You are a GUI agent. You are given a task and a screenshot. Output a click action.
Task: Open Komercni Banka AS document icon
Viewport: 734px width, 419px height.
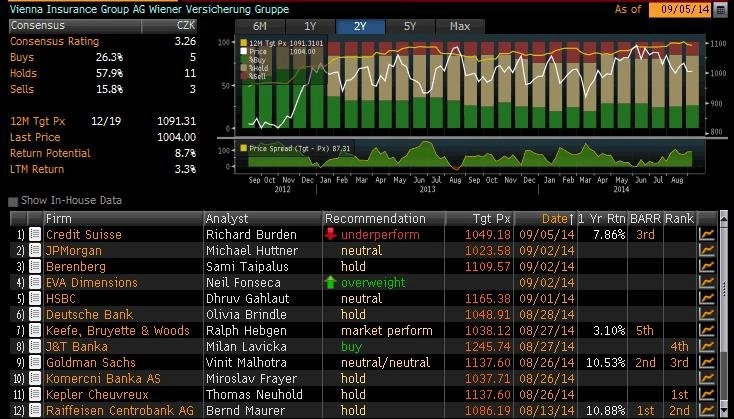coord(35,378)
